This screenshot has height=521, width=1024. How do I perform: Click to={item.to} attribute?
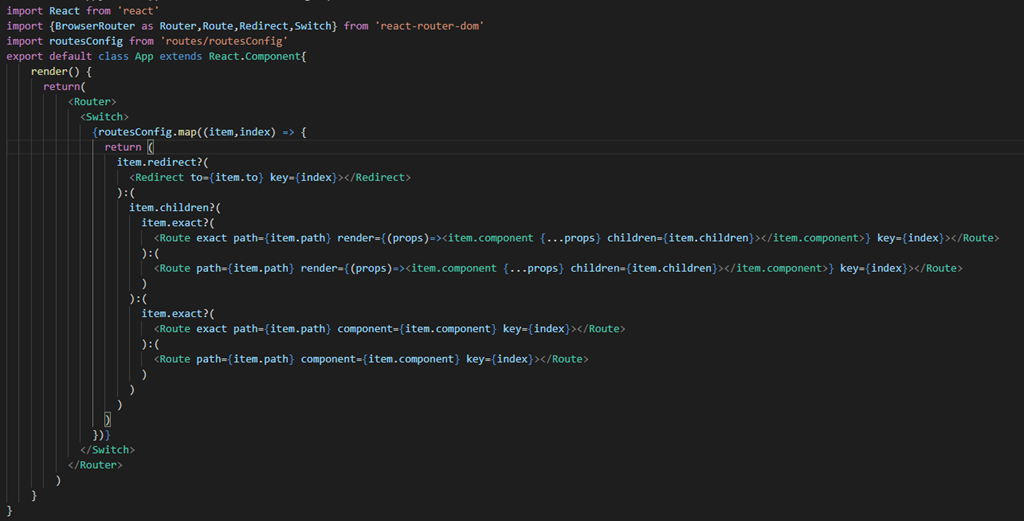(x=227, y=178)
